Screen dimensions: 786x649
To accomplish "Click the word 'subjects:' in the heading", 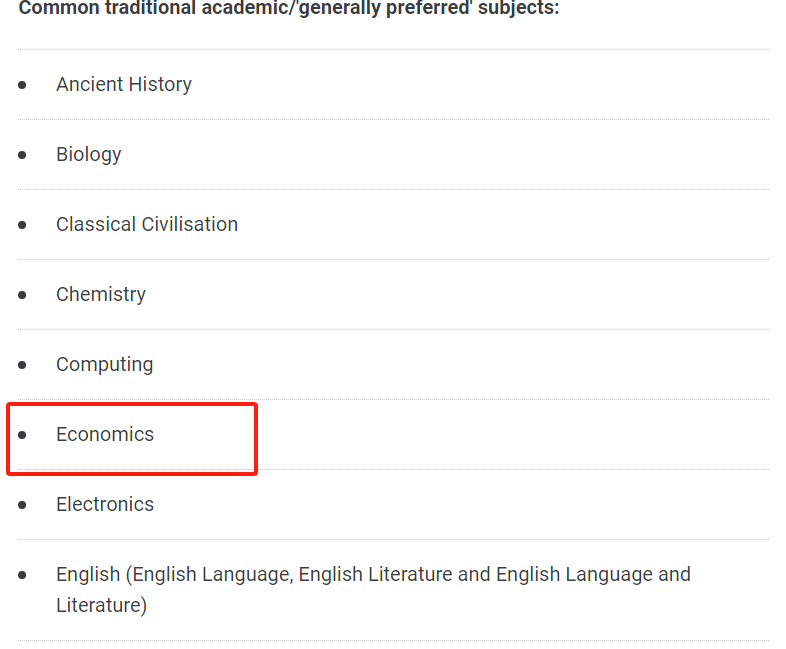I will pyautogui.click(x=518, y=8).
